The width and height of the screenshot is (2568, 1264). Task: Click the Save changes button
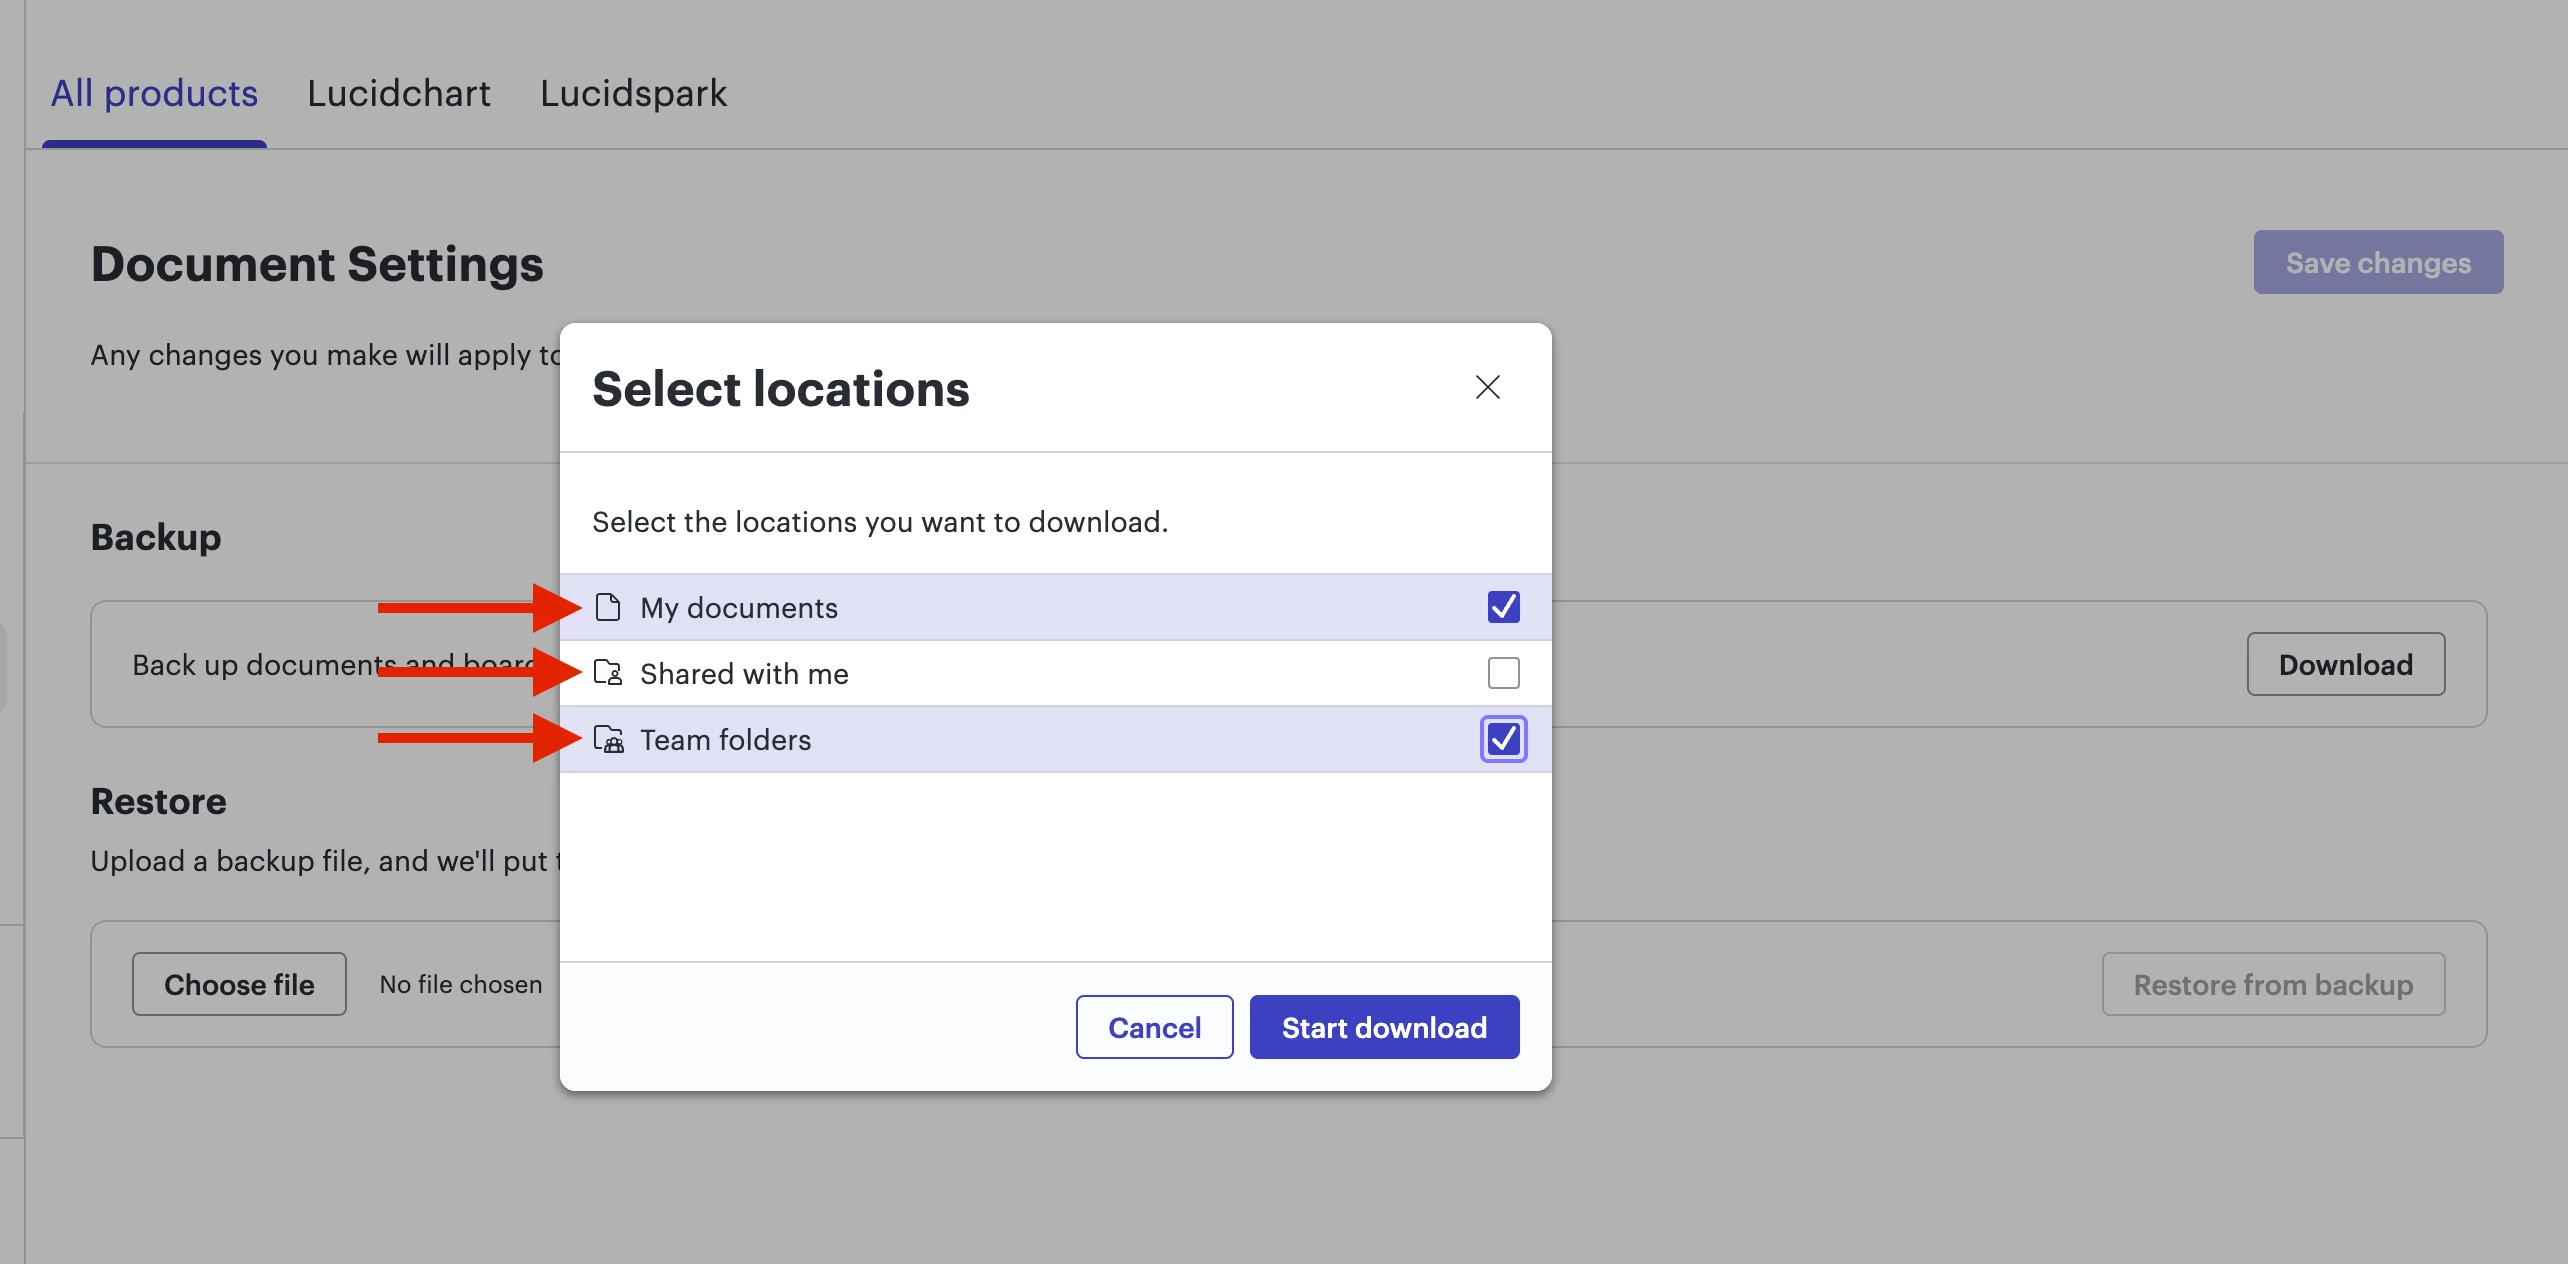2377,262
